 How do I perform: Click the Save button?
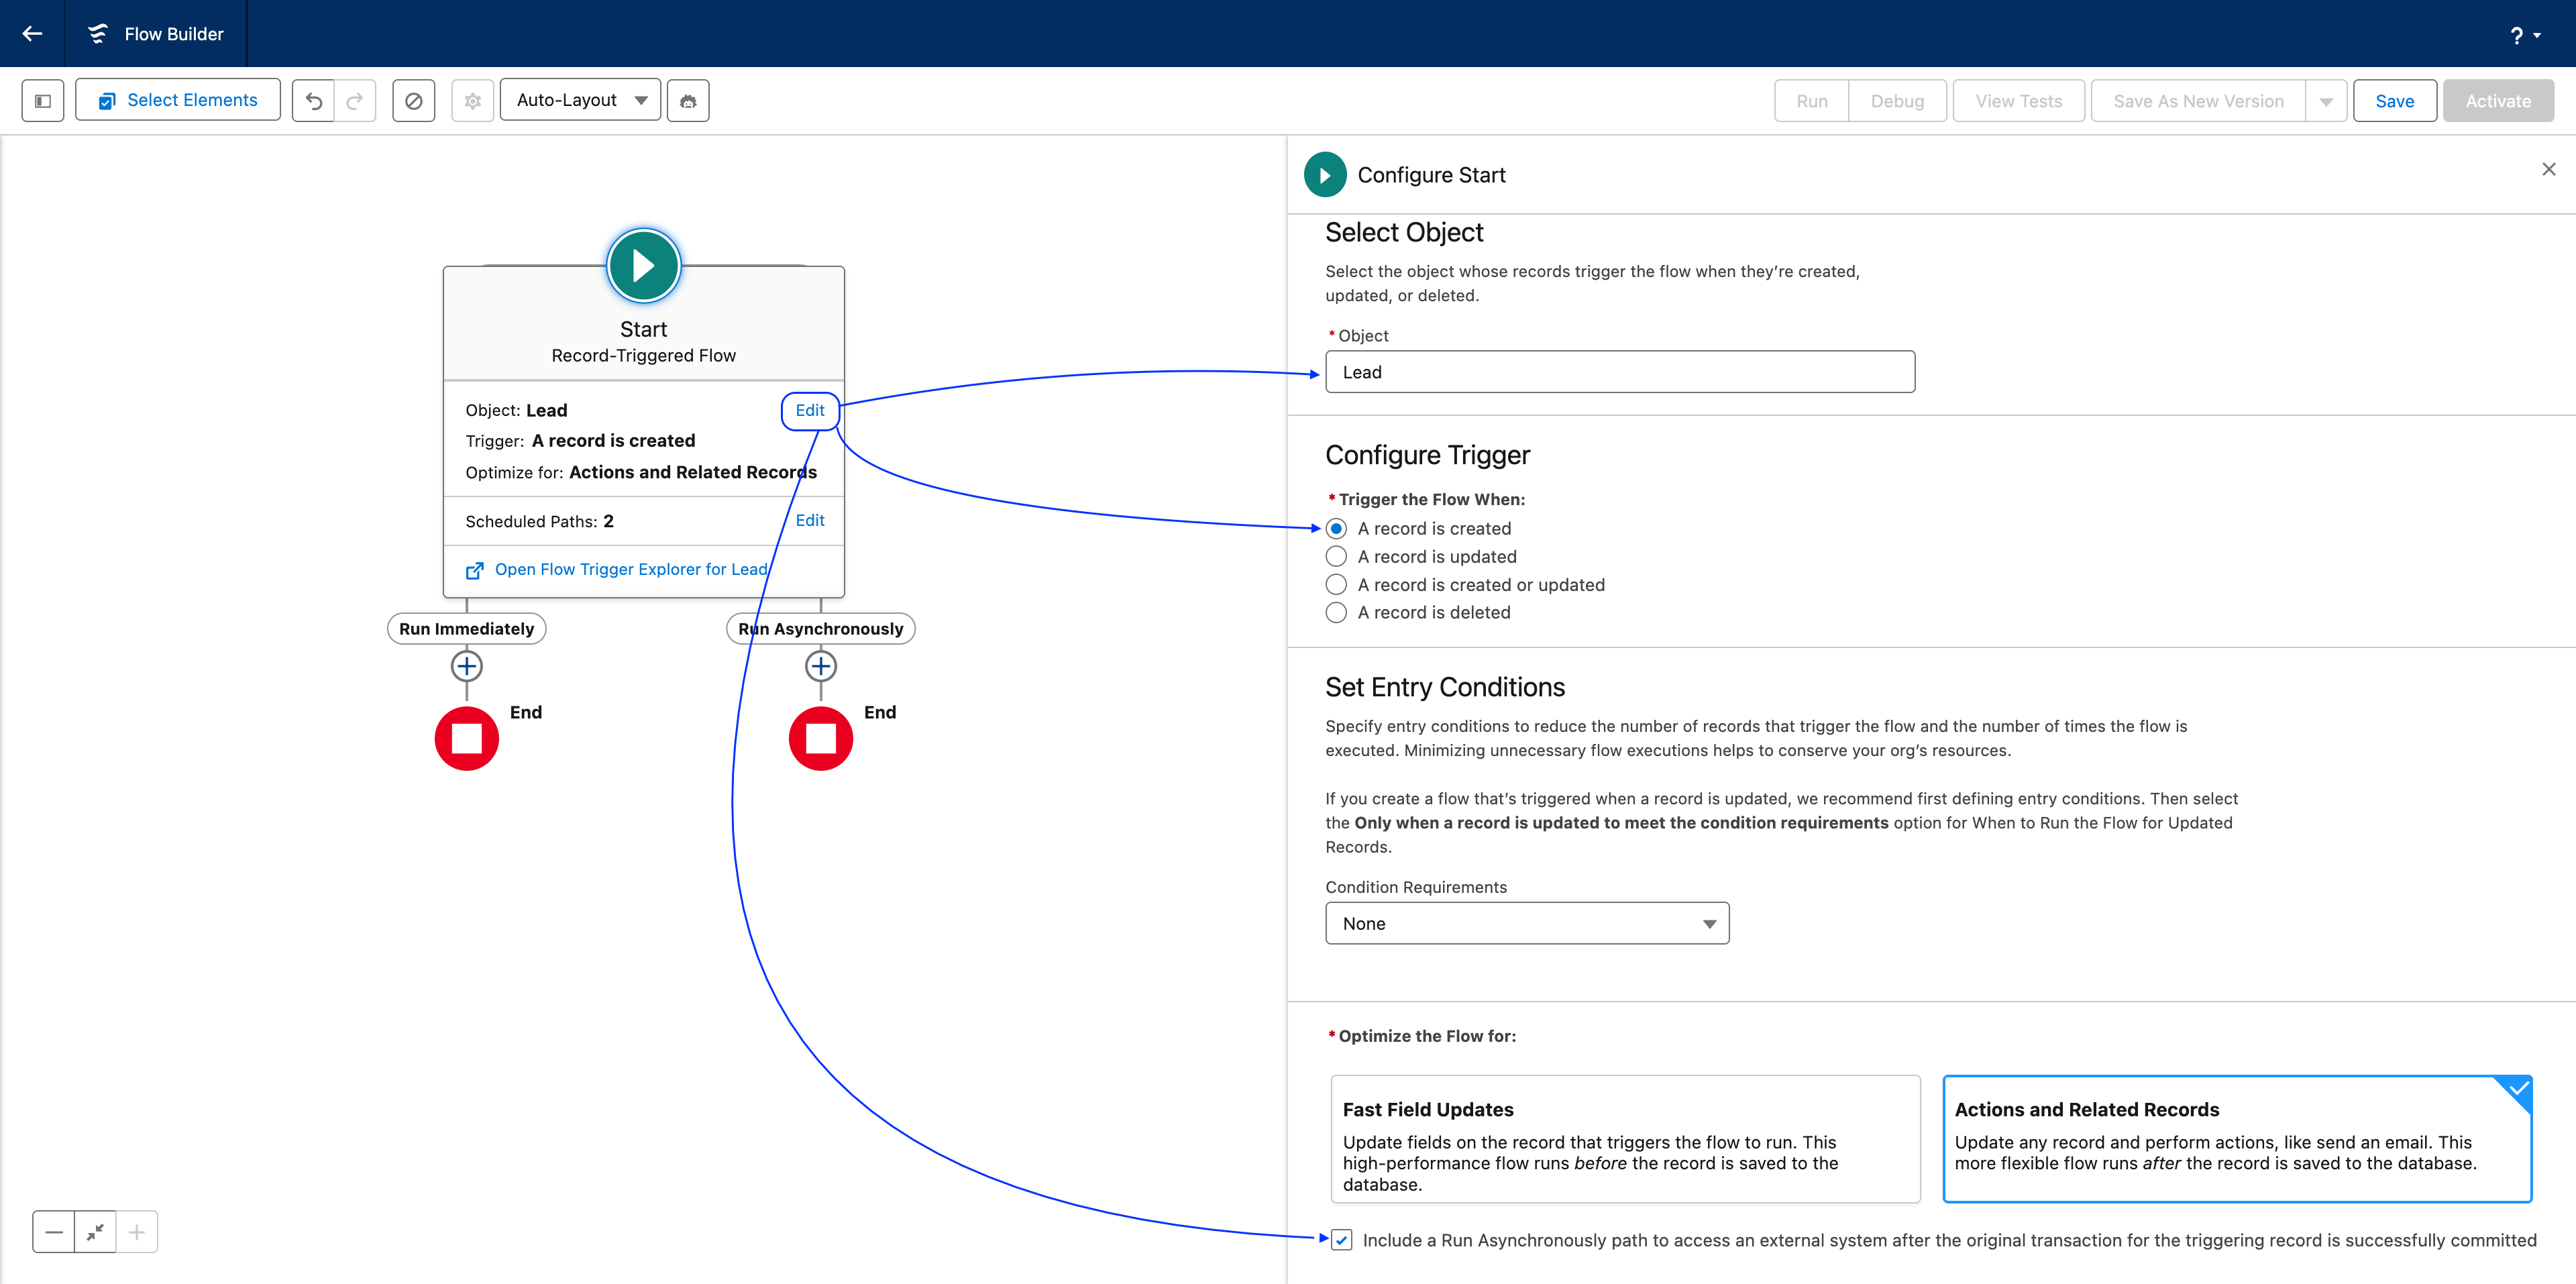(x=2394, y=101)
